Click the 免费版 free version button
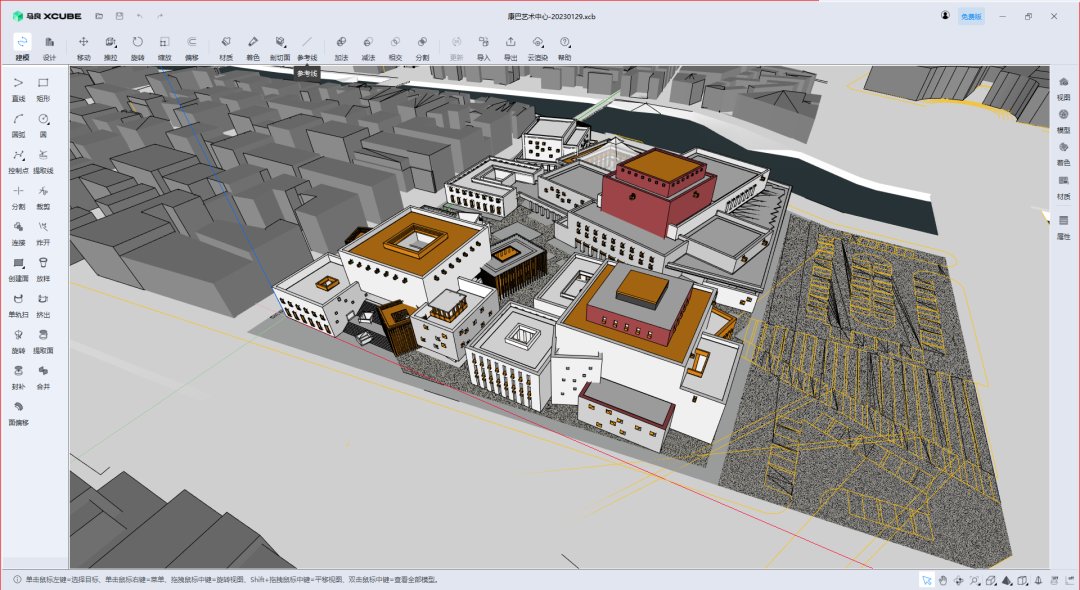Viewport: 1080px width, 590px height. (971, 17)
